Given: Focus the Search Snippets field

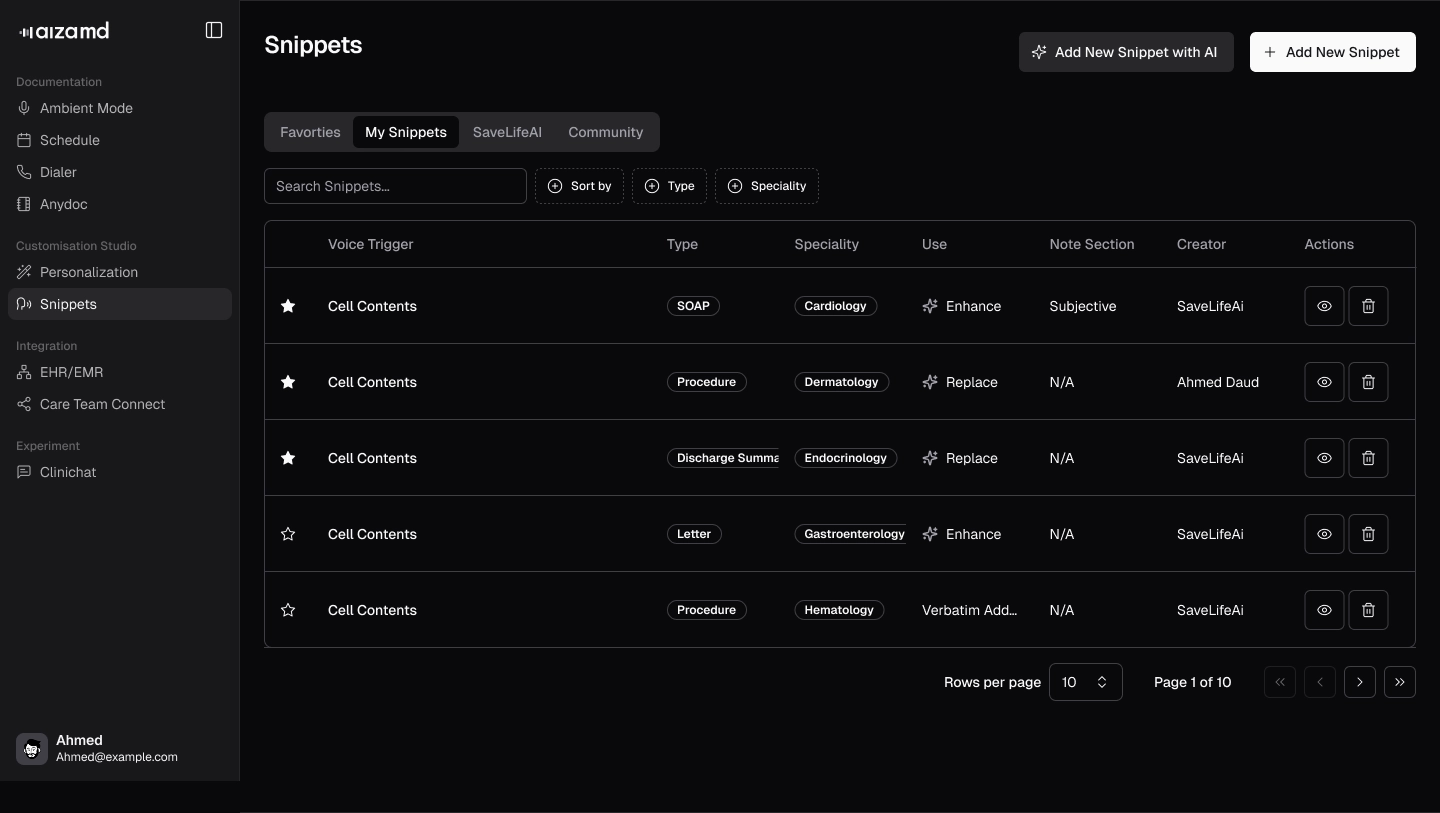Looking at the screenshot, I should 395,186.
